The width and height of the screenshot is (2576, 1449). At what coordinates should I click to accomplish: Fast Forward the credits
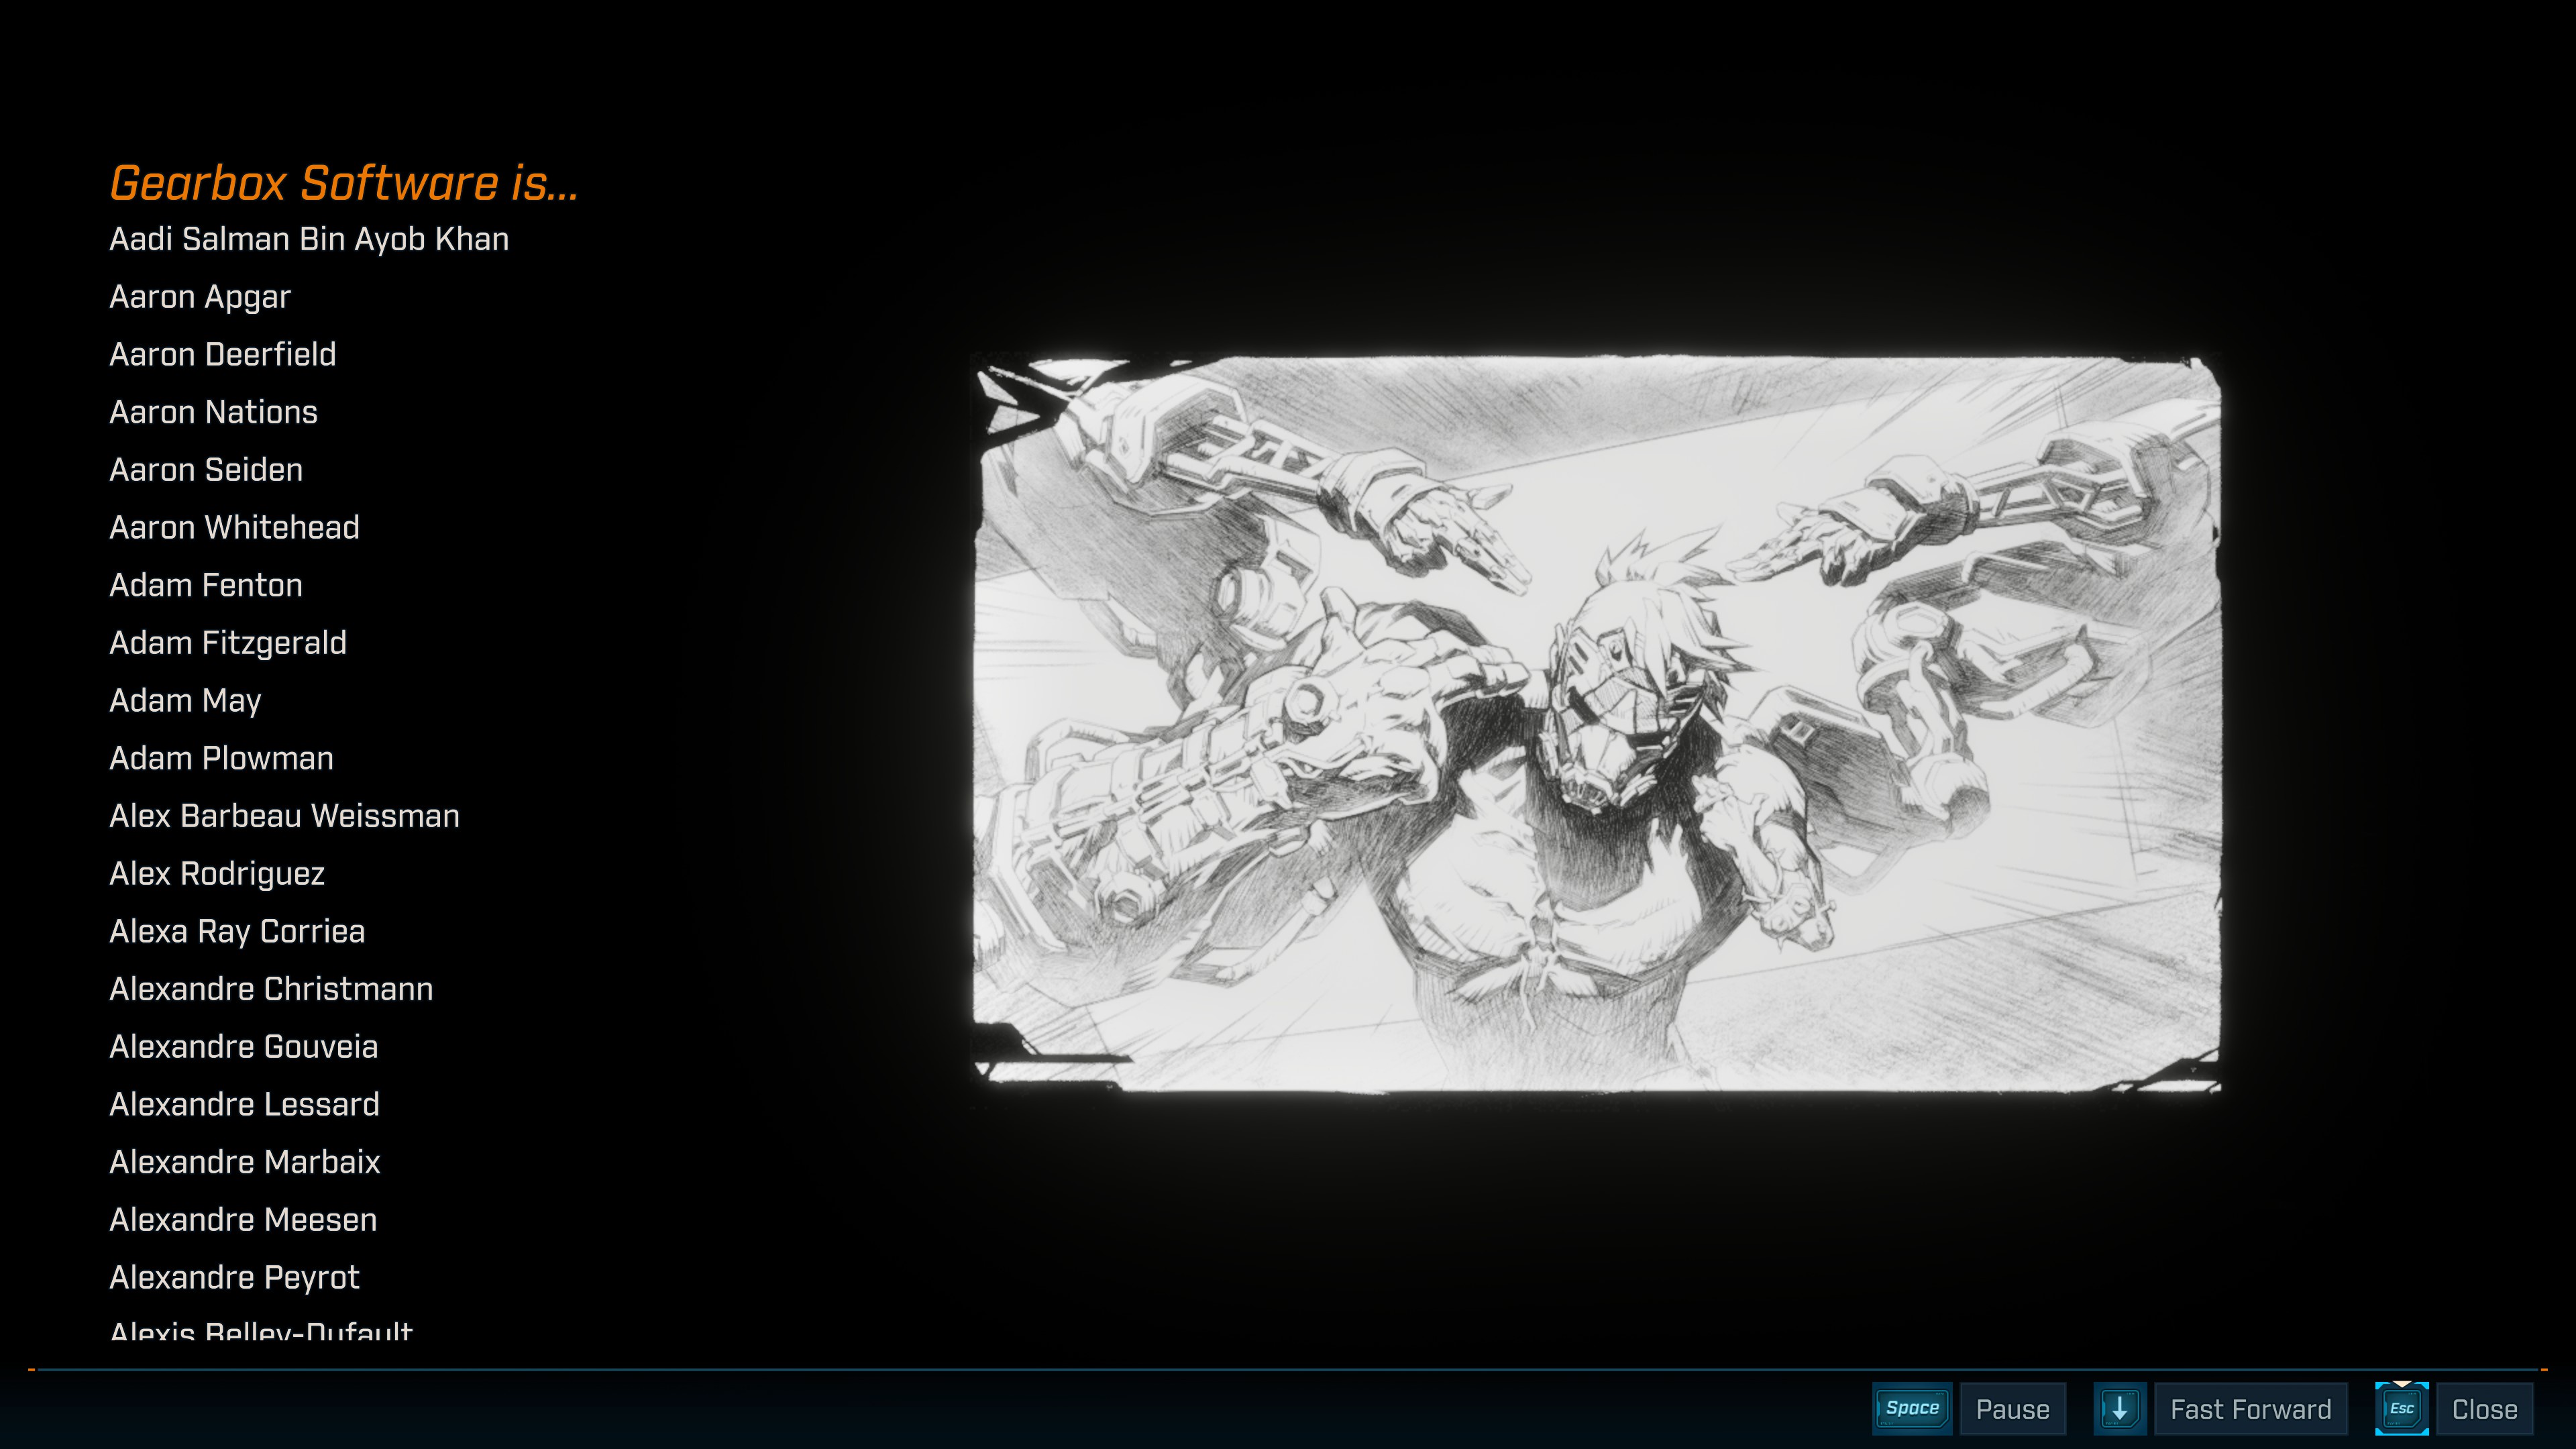(2250, 1409)
